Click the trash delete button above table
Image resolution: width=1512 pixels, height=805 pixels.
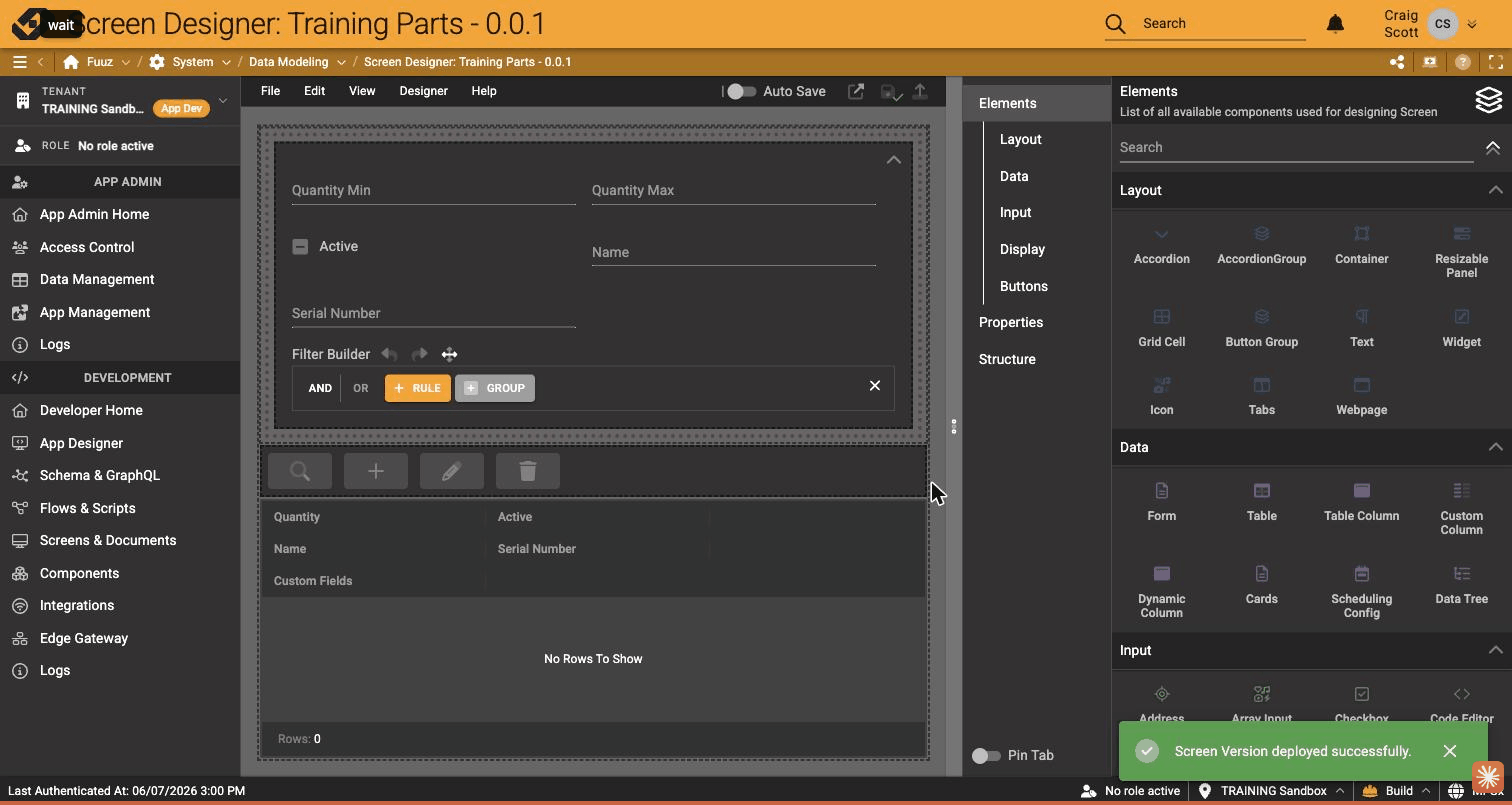pos(528,471)
